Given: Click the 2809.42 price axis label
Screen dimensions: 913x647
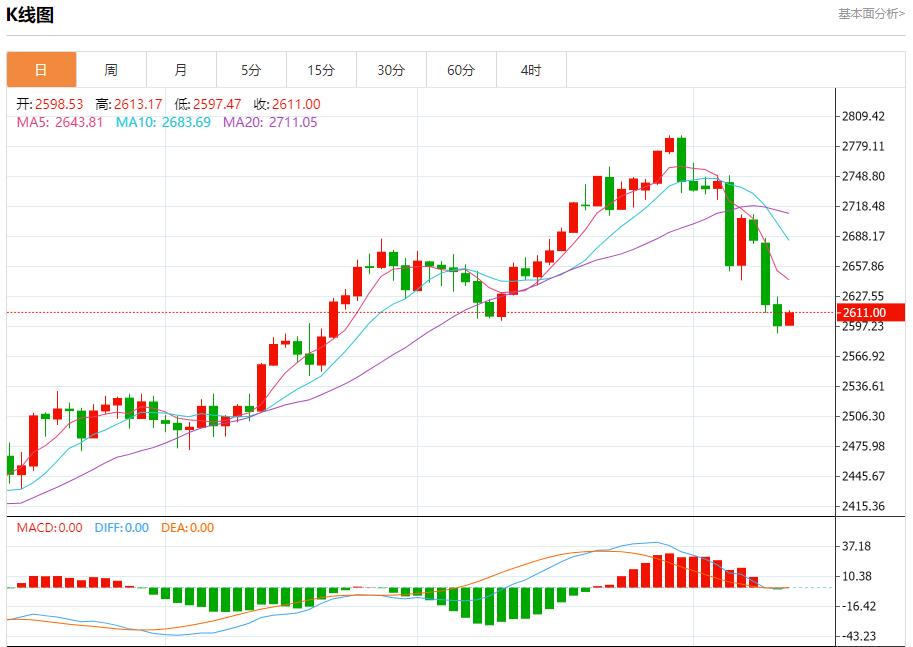Looking at the screenshot, I should (863, 116).
